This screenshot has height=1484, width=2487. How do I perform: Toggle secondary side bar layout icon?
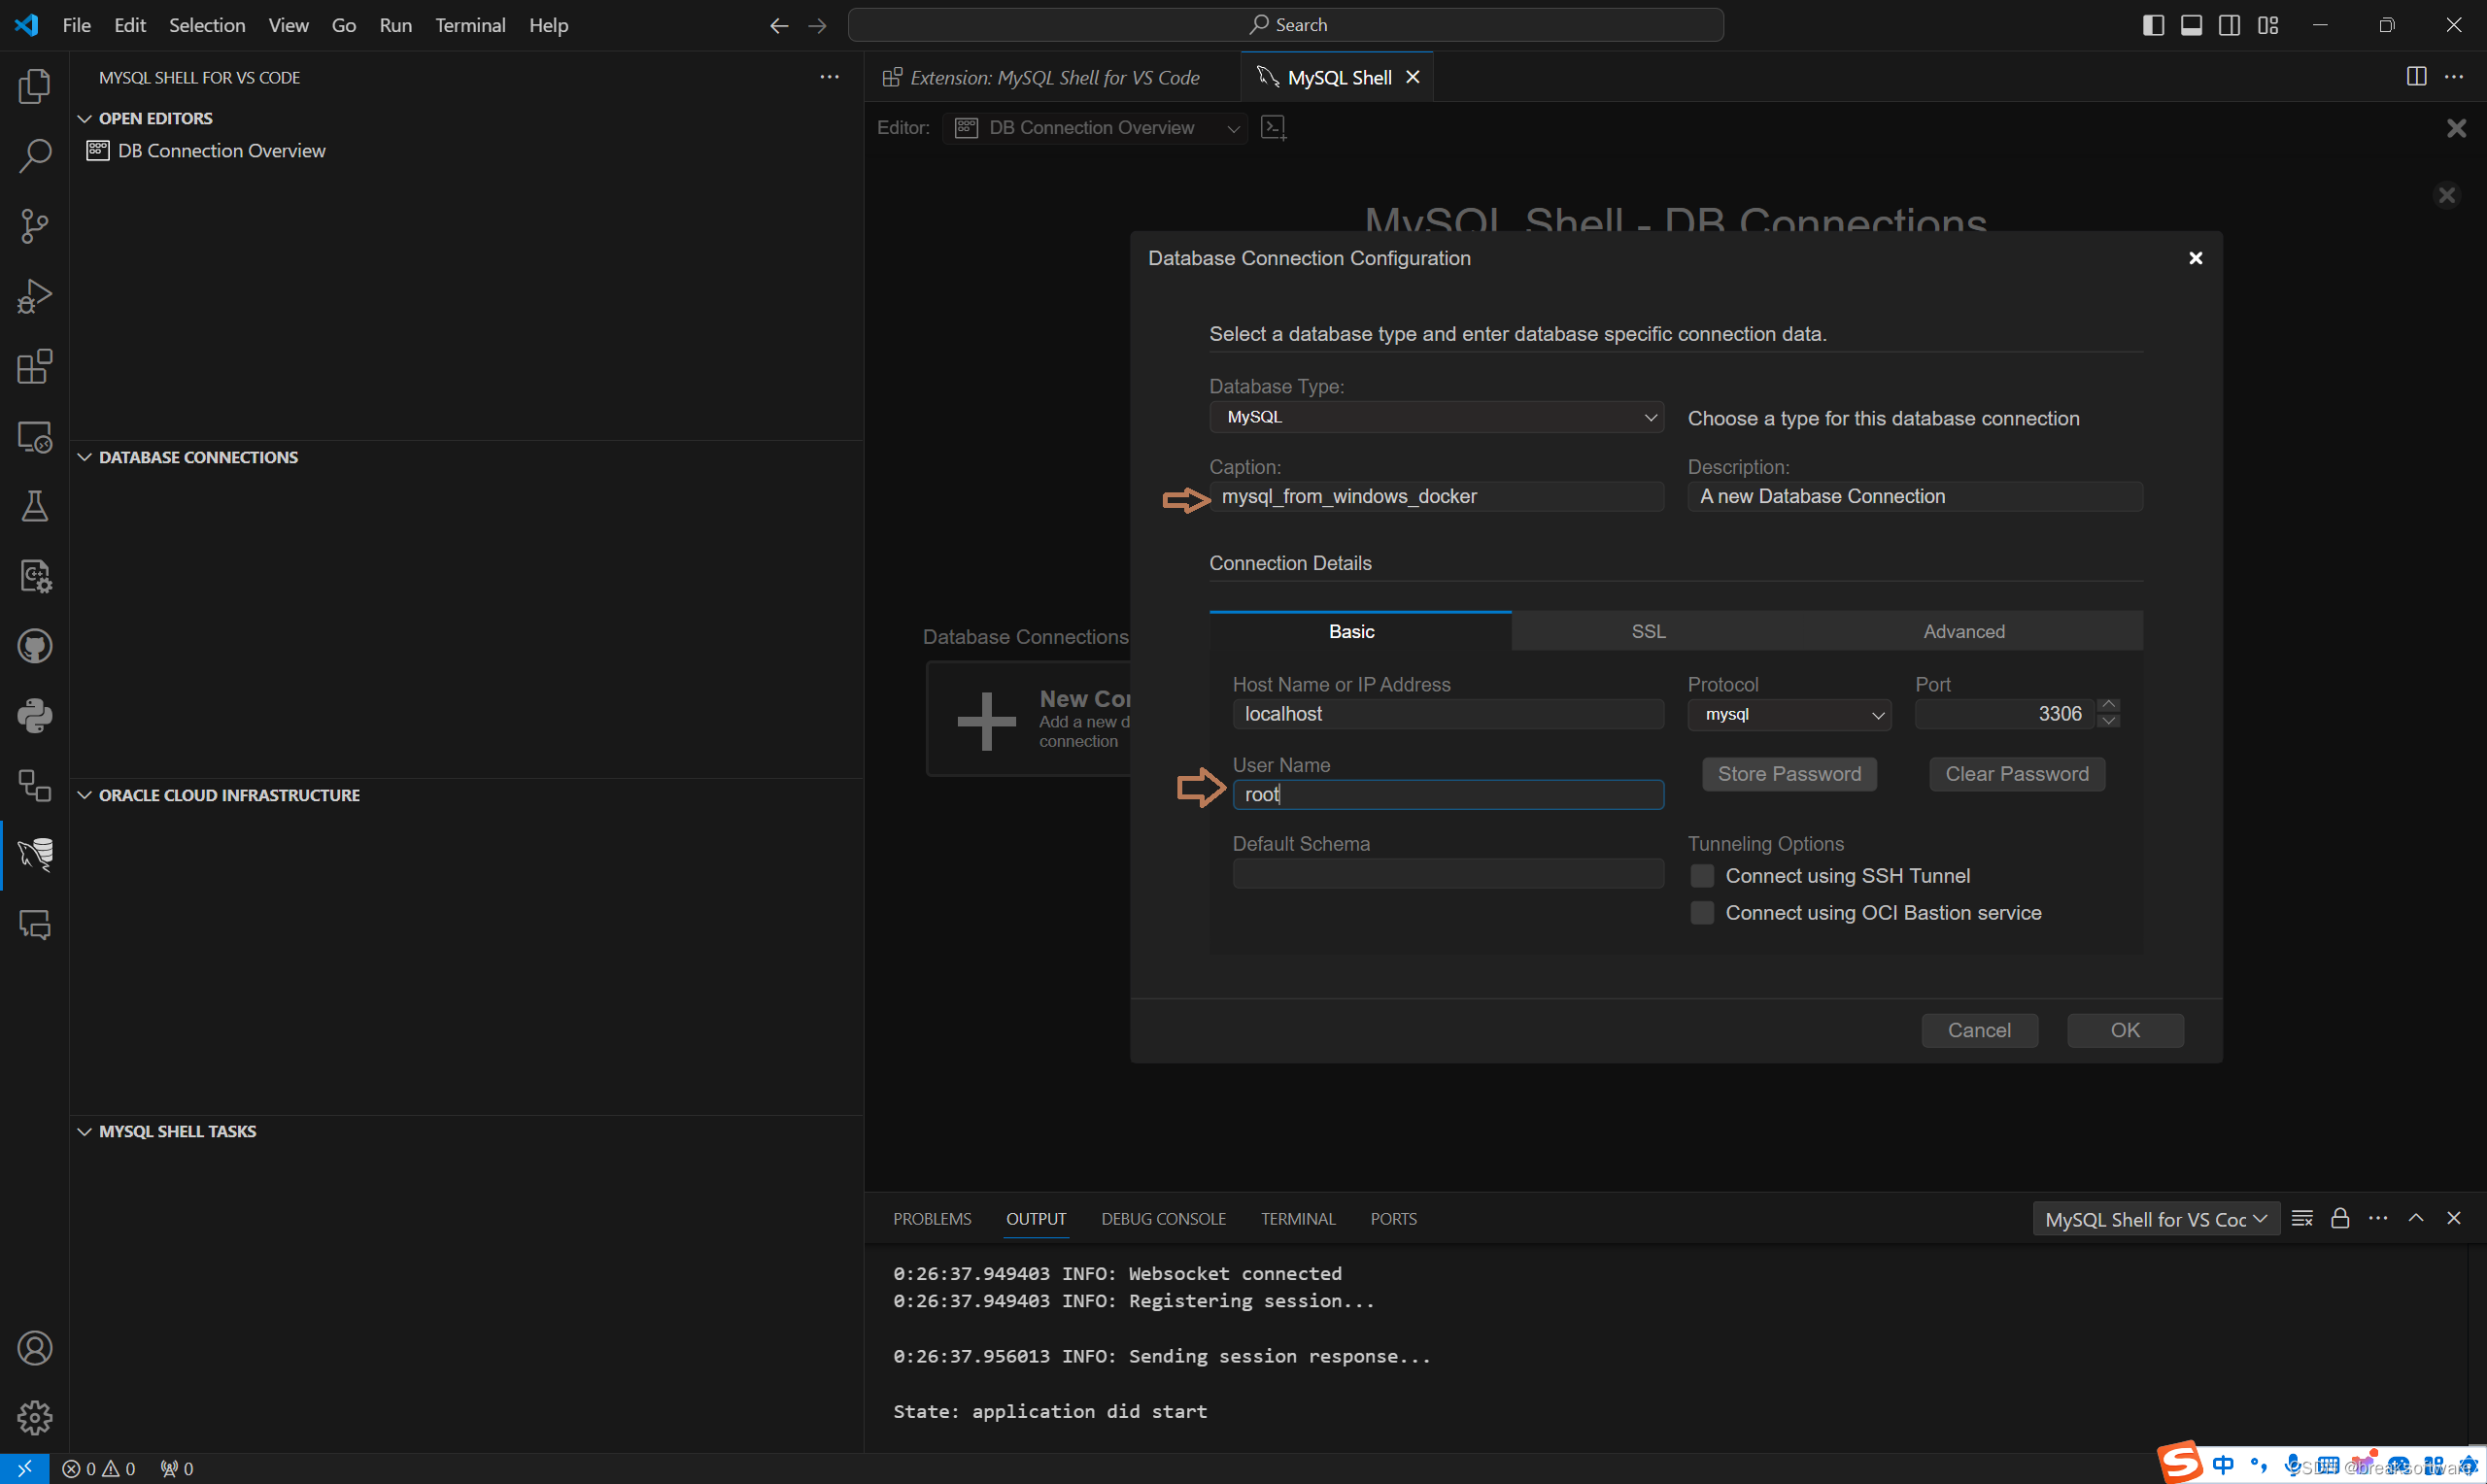click(2229, 25)
